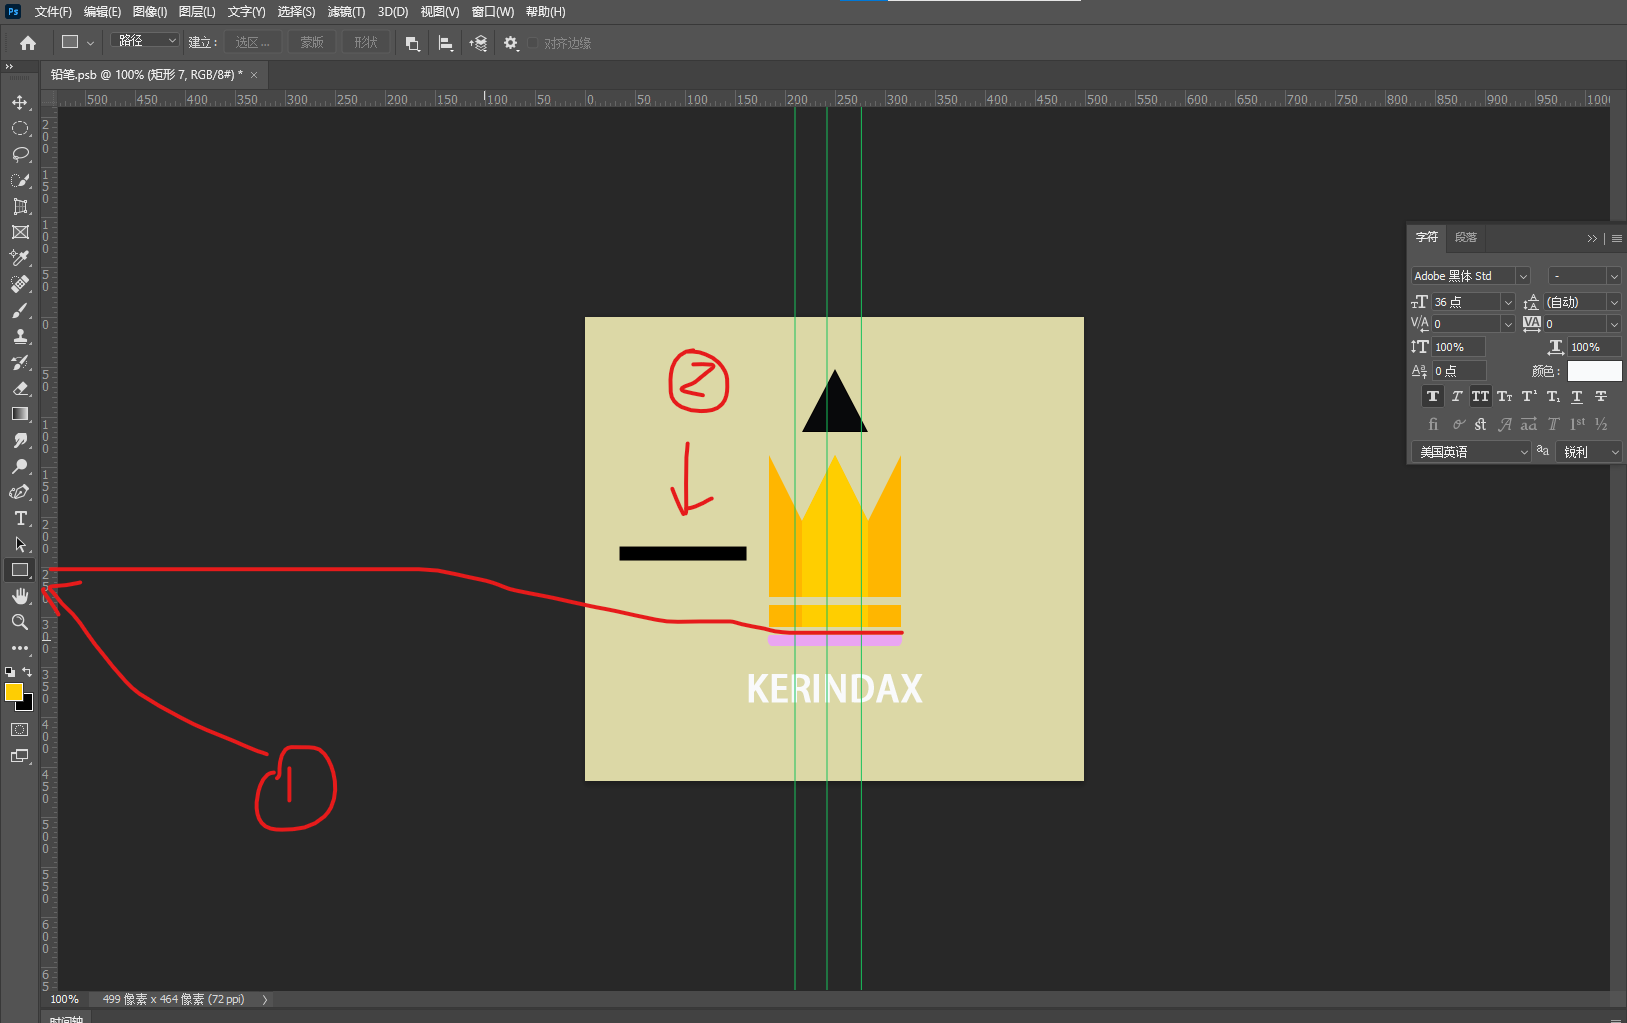
Task: Select the History Brush tool
Action: pyautogui.click(x=20, y=362)
